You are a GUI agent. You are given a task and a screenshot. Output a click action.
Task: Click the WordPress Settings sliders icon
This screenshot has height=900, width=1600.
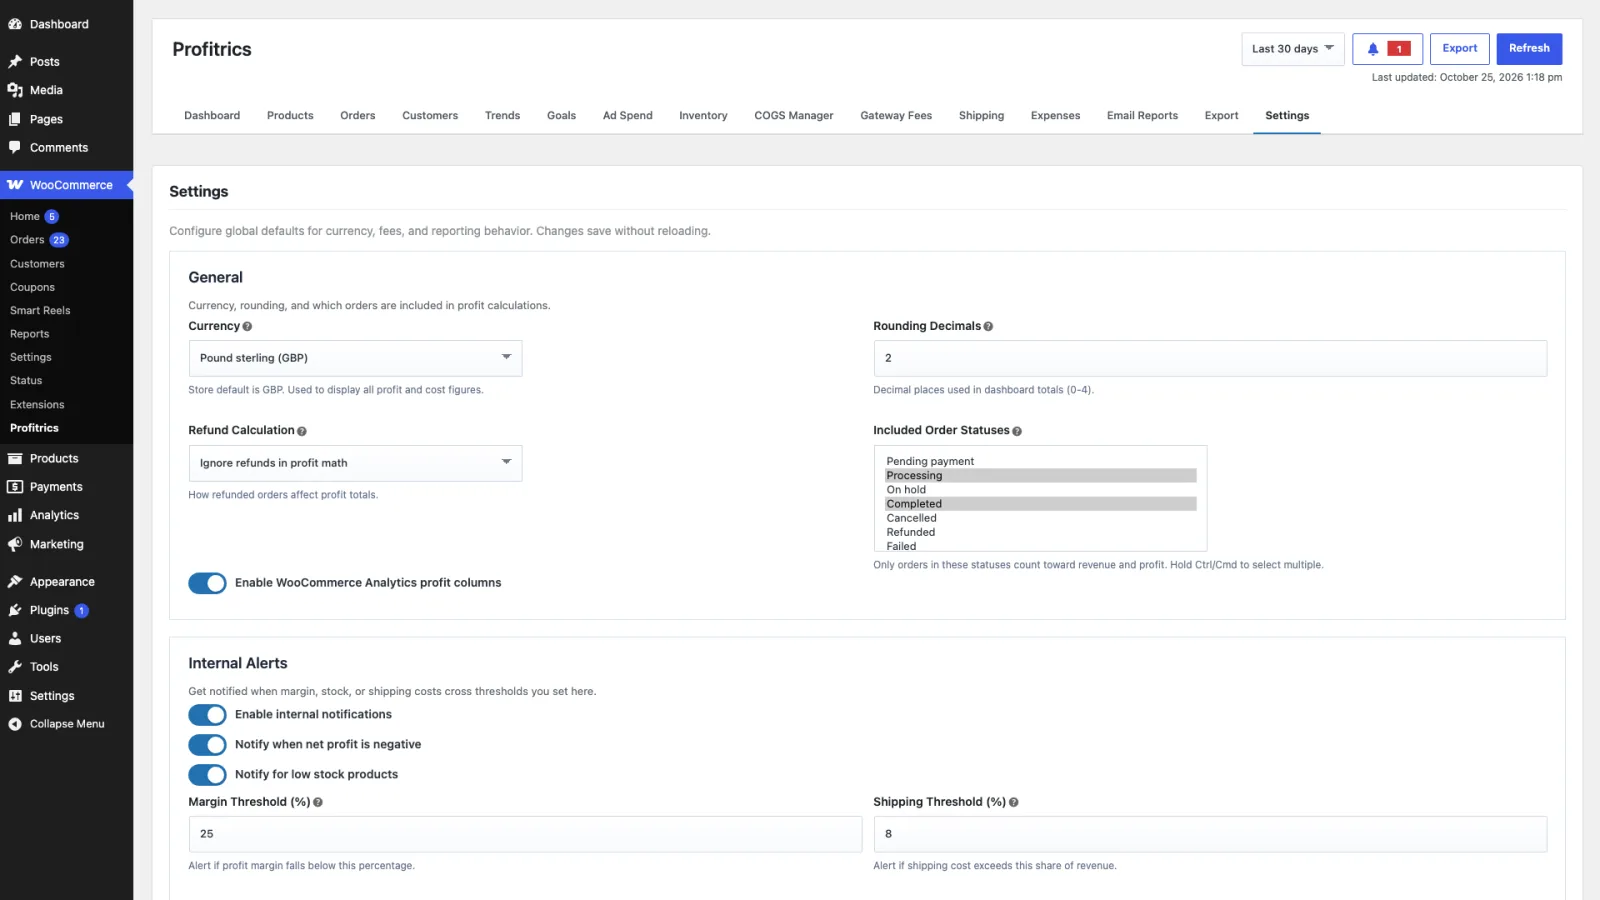pos(15,696)
